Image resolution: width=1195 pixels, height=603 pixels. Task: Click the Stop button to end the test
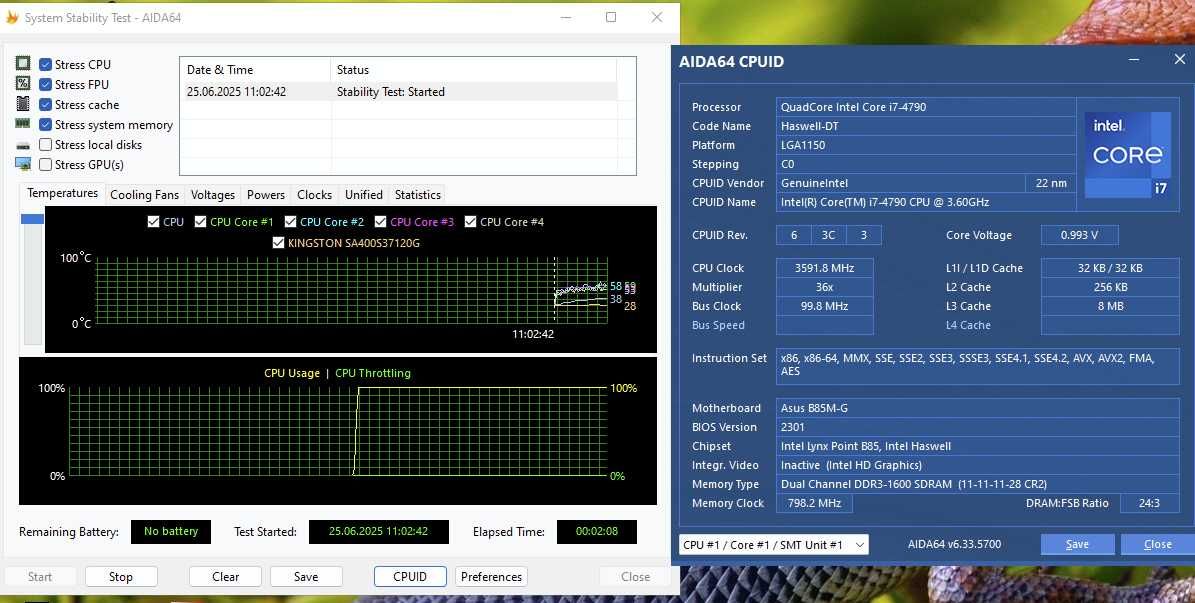coord(121,576)
